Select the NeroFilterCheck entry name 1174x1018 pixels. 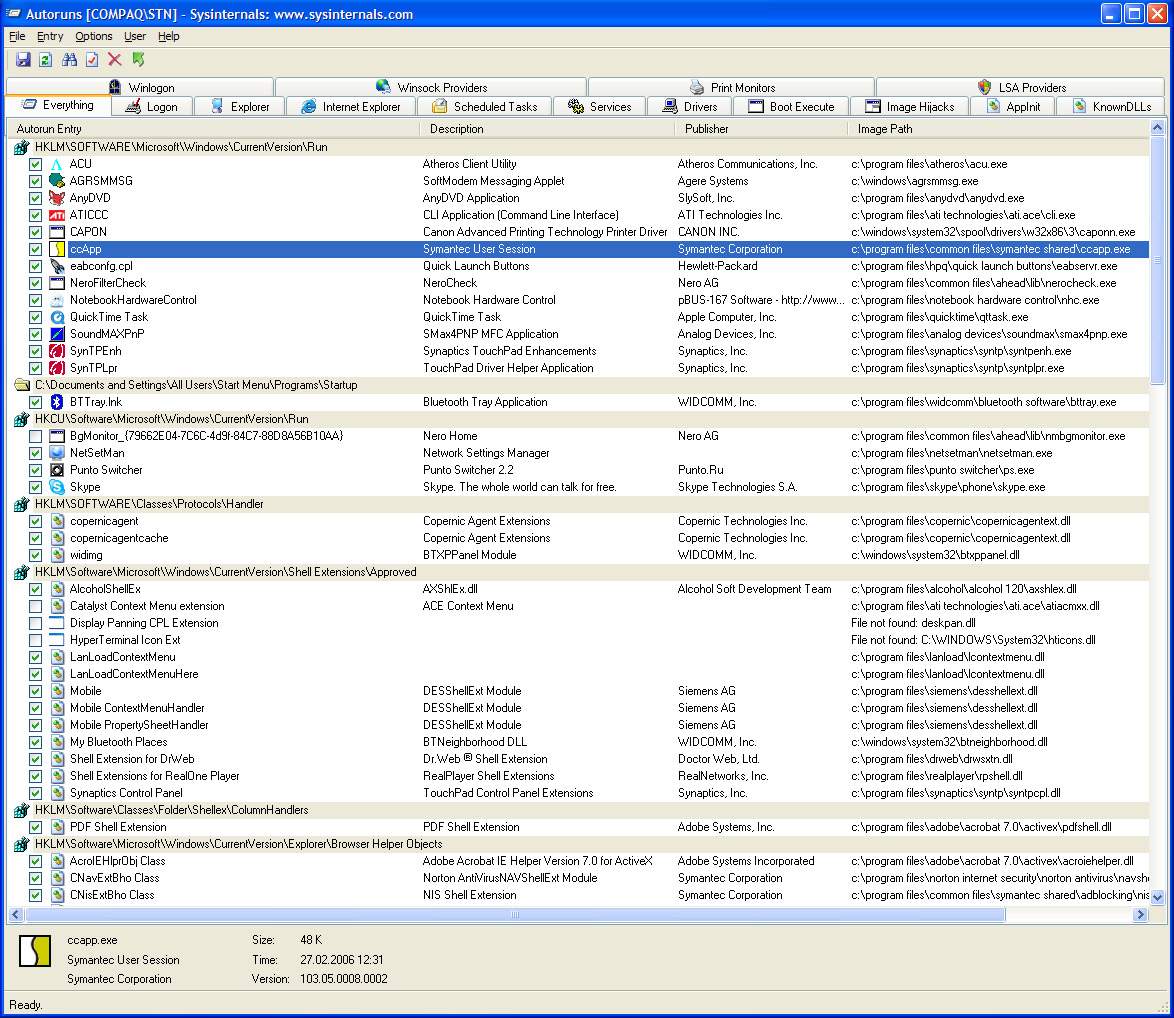[108, 283]
